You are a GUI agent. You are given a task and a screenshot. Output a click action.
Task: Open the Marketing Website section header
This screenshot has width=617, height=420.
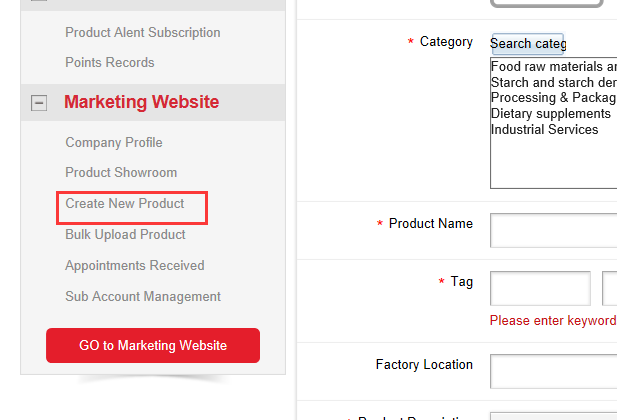pos(141,102)
